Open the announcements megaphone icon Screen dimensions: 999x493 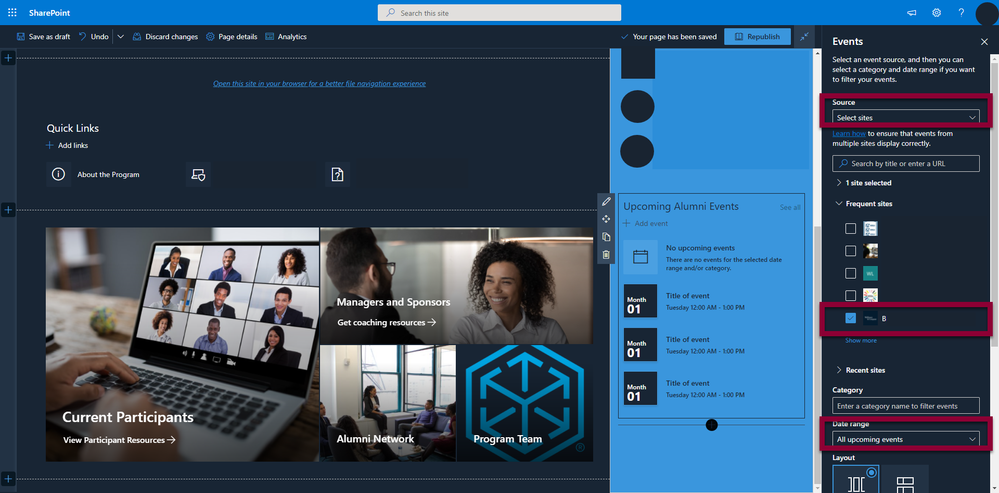pos(912,13)
